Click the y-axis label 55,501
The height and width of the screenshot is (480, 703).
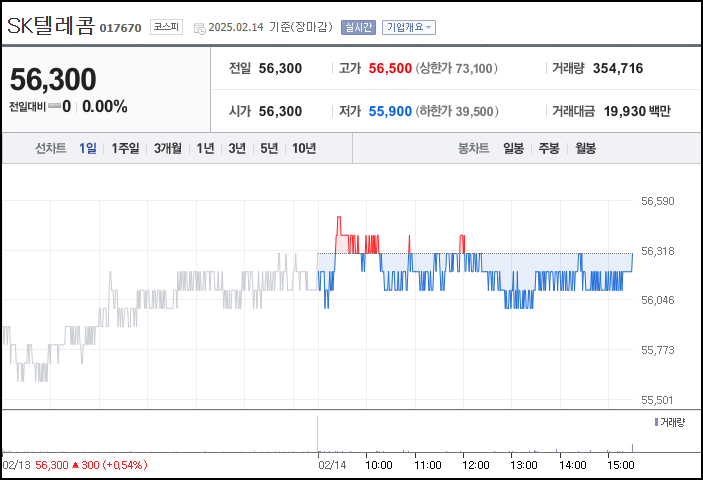tap(658, 400)
